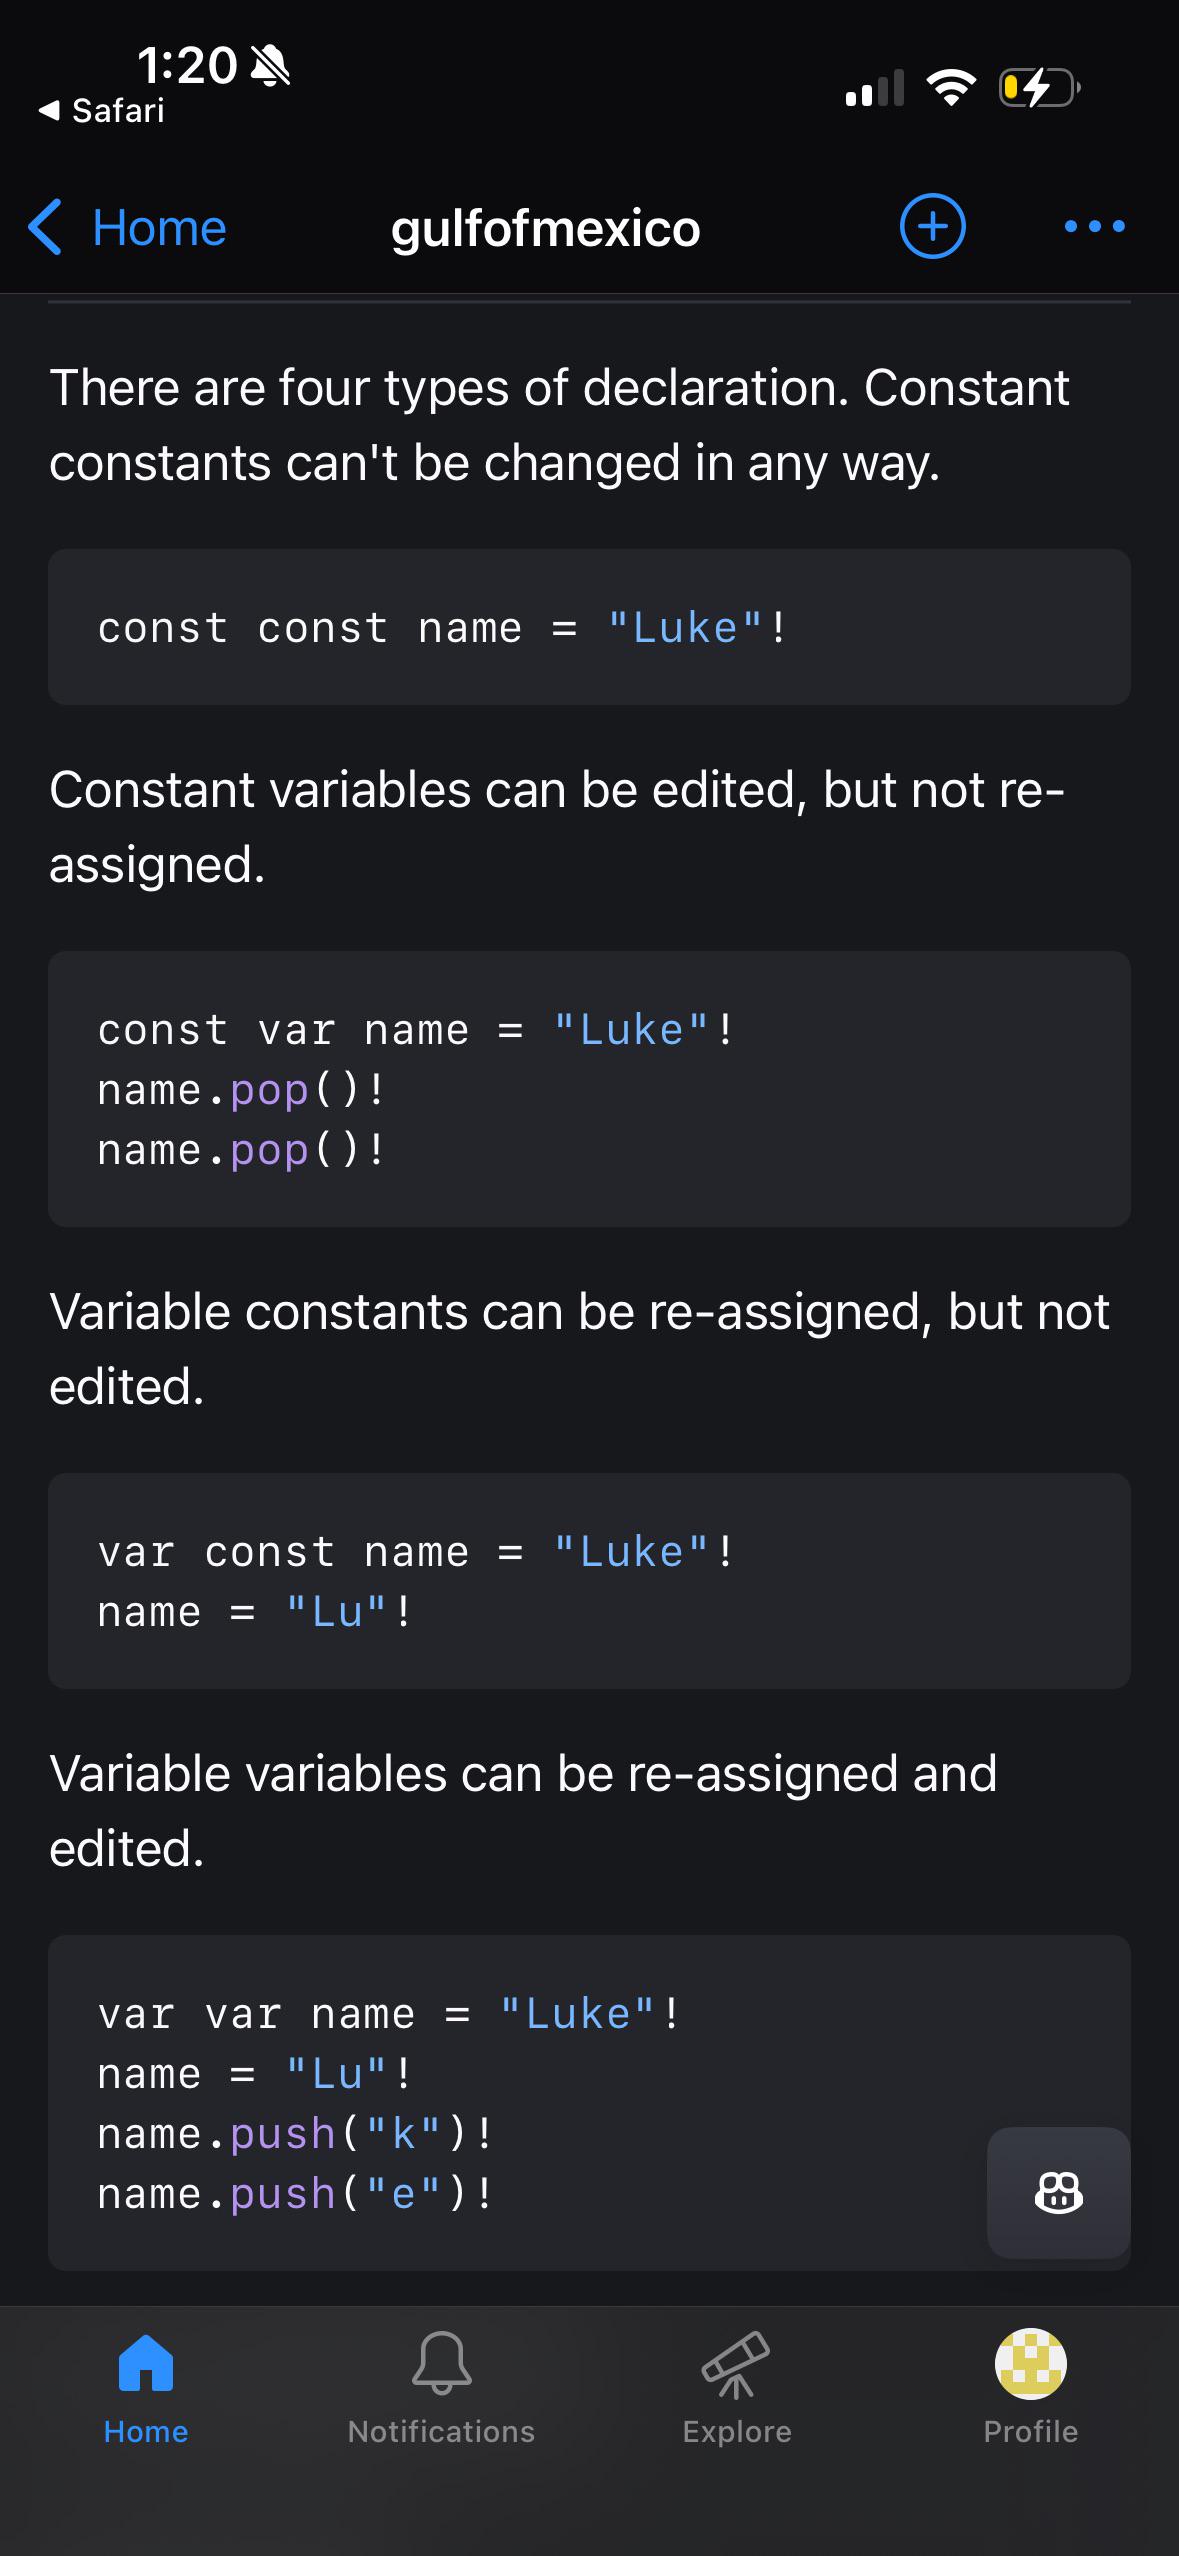Tap the Wi-Fi indicator in the status bar
This screenshot has width=1179, height=2556.
pyautogui.click(x=951, y=88)
